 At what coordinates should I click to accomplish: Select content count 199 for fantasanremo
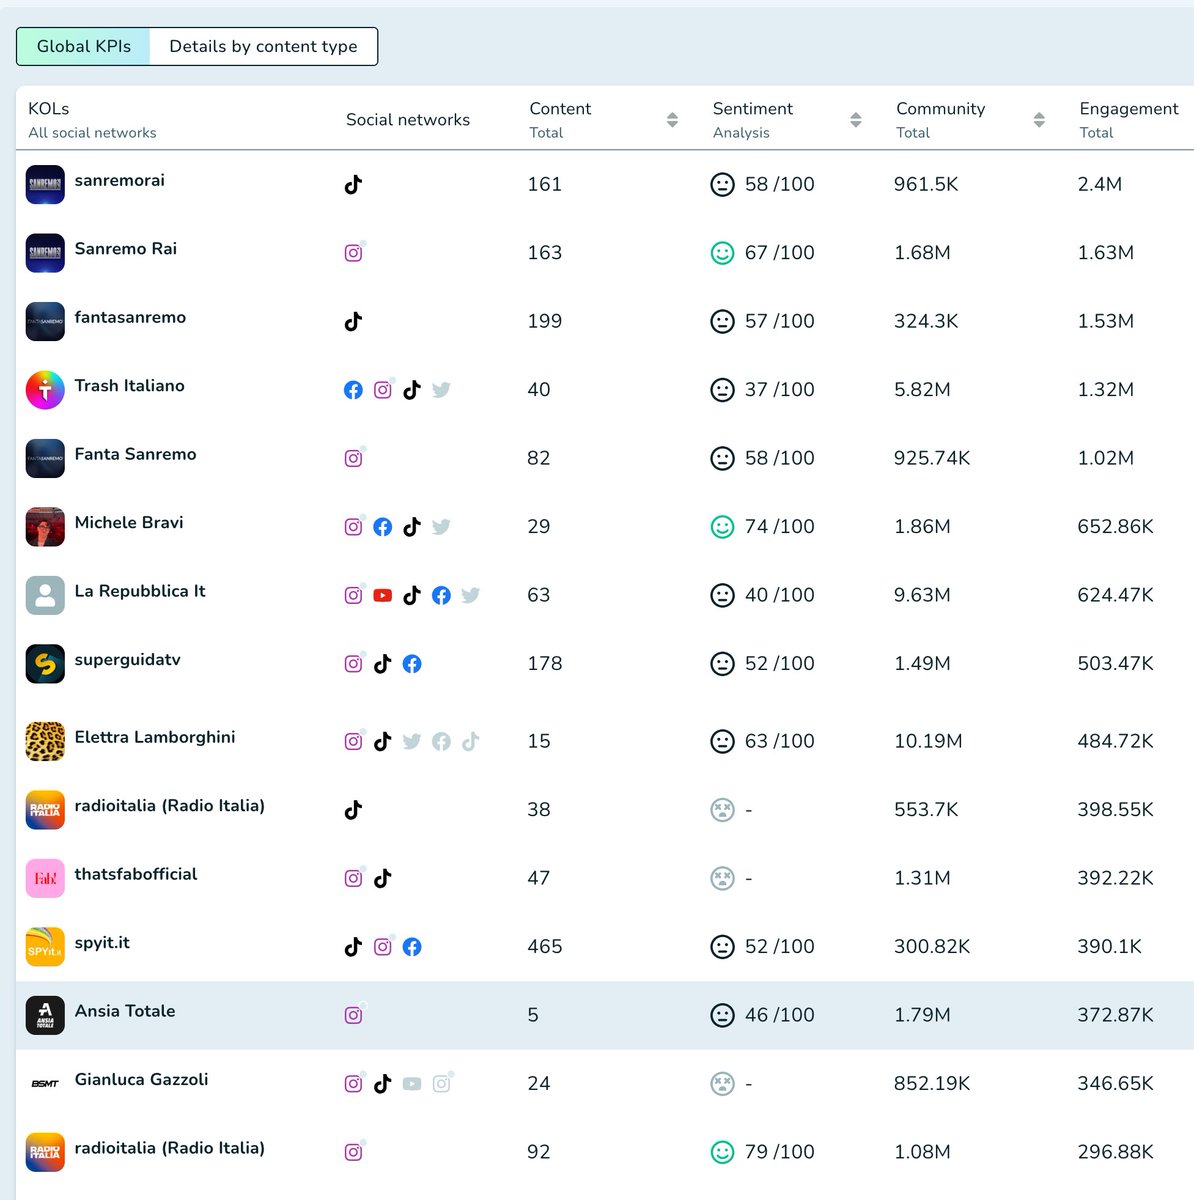(545, 321)
